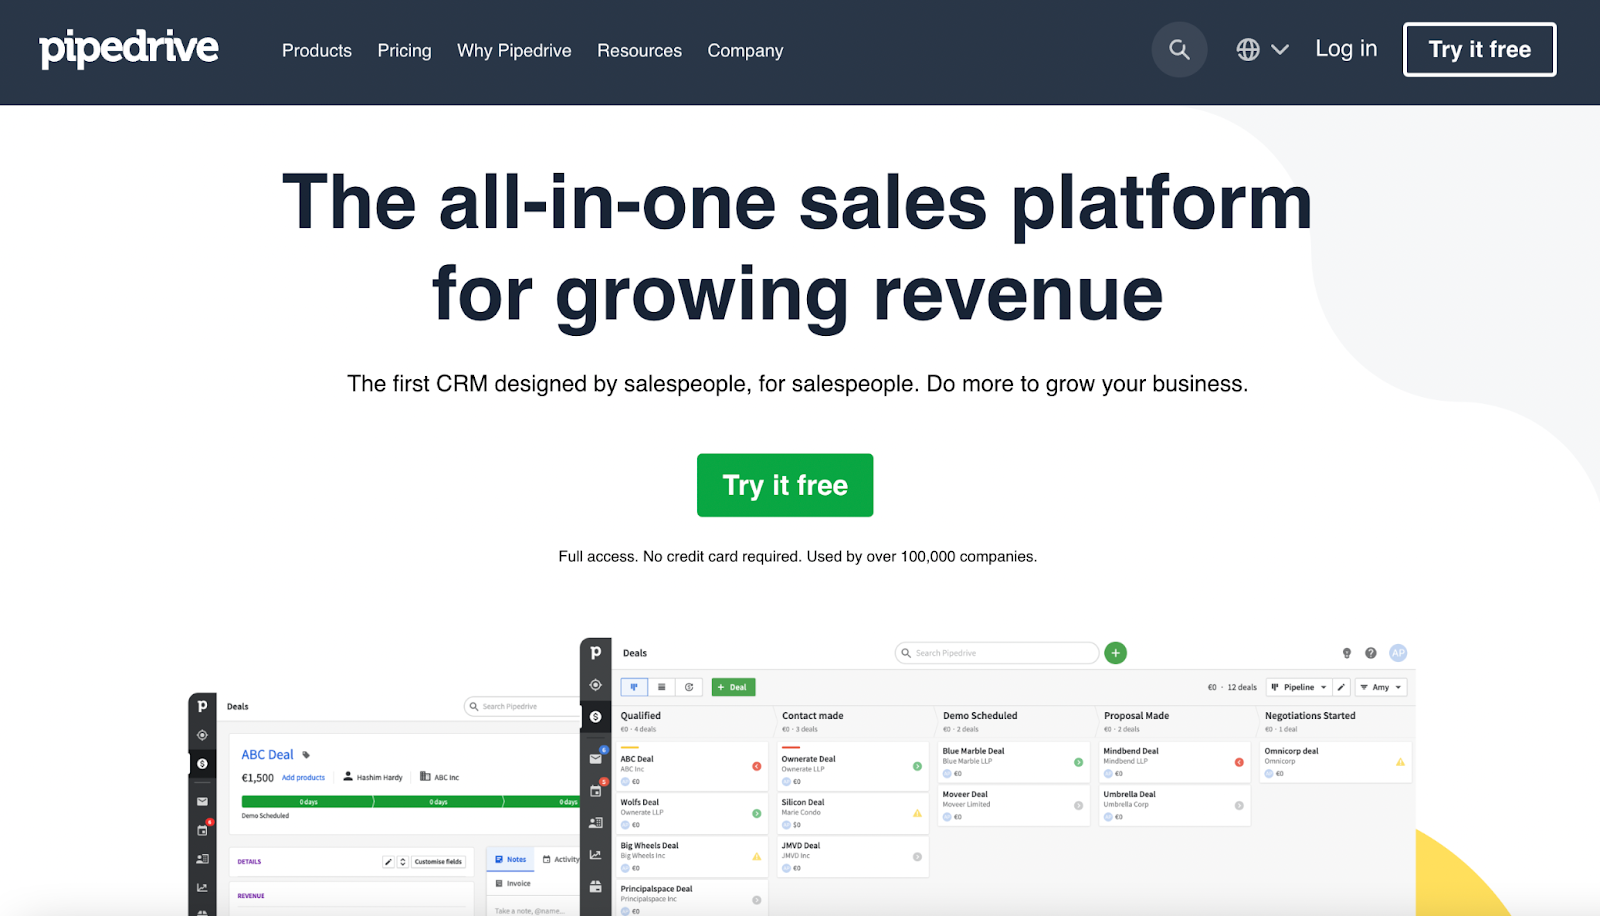Viewport: 1600px width, 916px height.
Task: Open the site search magnifier icon
Action: (1179, 49)
